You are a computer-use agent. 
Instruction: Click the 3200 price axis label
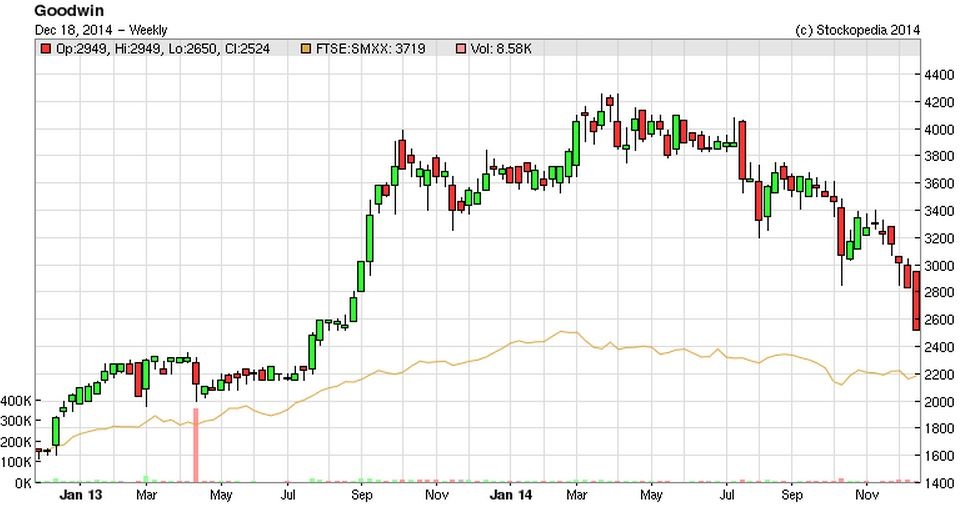(939, 238)
